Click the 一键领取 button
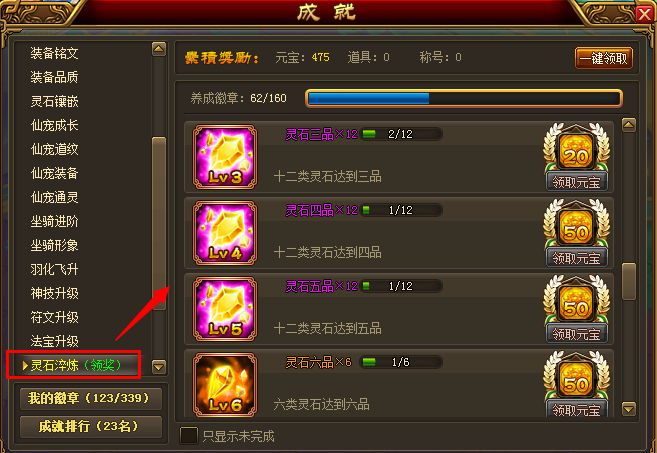The width and height of the screenshot is (657, 453). (x=604, y=58)
